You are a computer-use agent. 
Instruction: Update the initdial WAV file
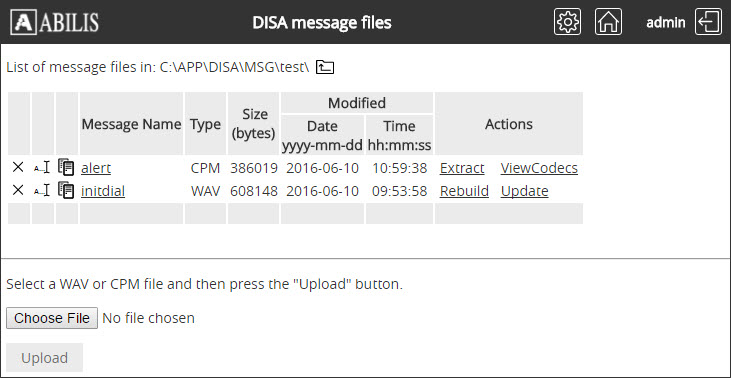tap(524, 191)
